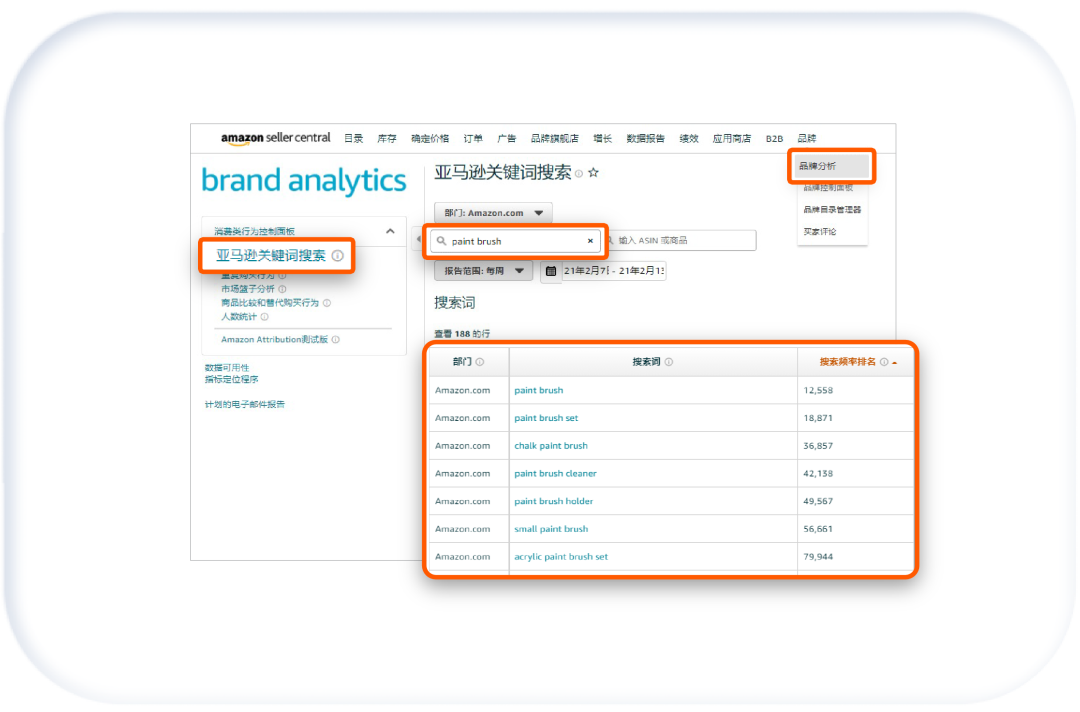Click info icon next to 商品比较和替代购买行为

[x=327, y=303]
